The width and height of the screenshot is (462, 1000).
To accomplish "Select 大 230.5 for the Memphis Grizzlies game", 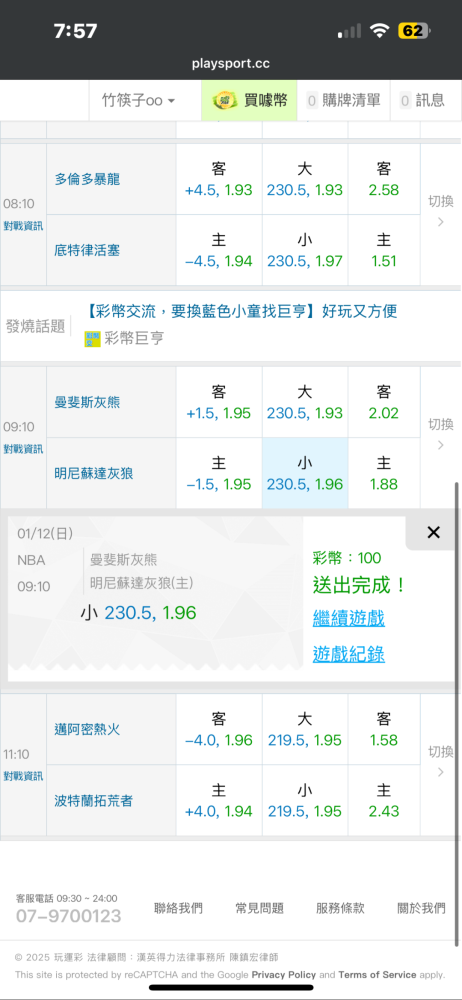I will 305,402.
